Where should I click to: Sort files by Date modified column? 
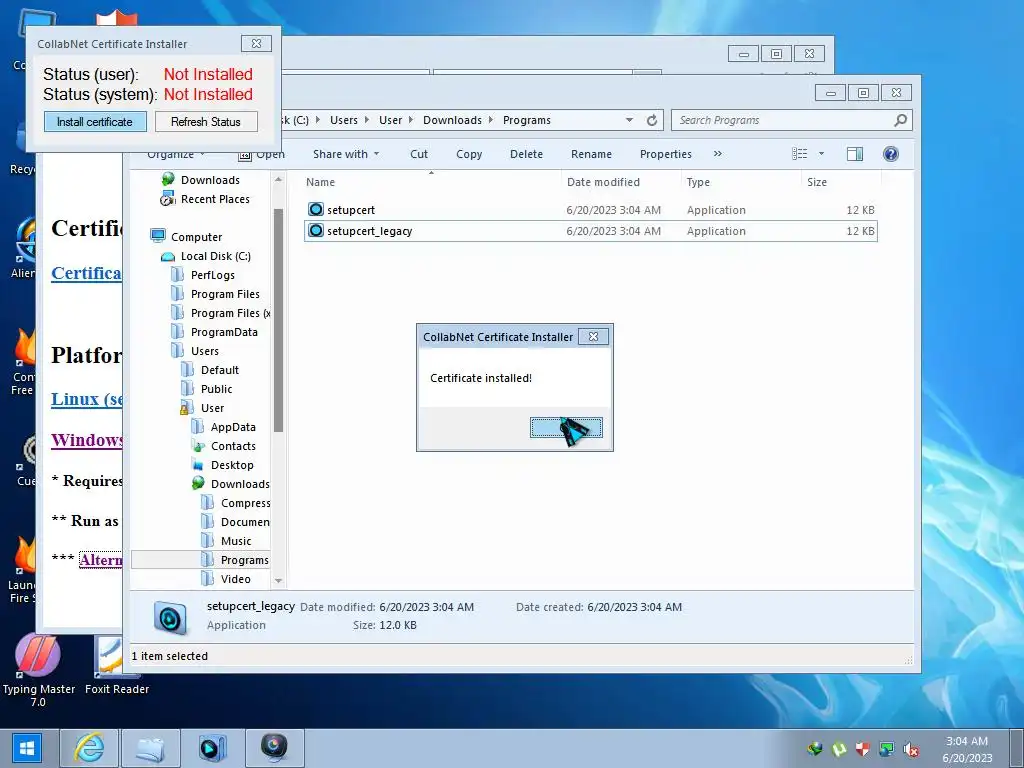[620, 182]
